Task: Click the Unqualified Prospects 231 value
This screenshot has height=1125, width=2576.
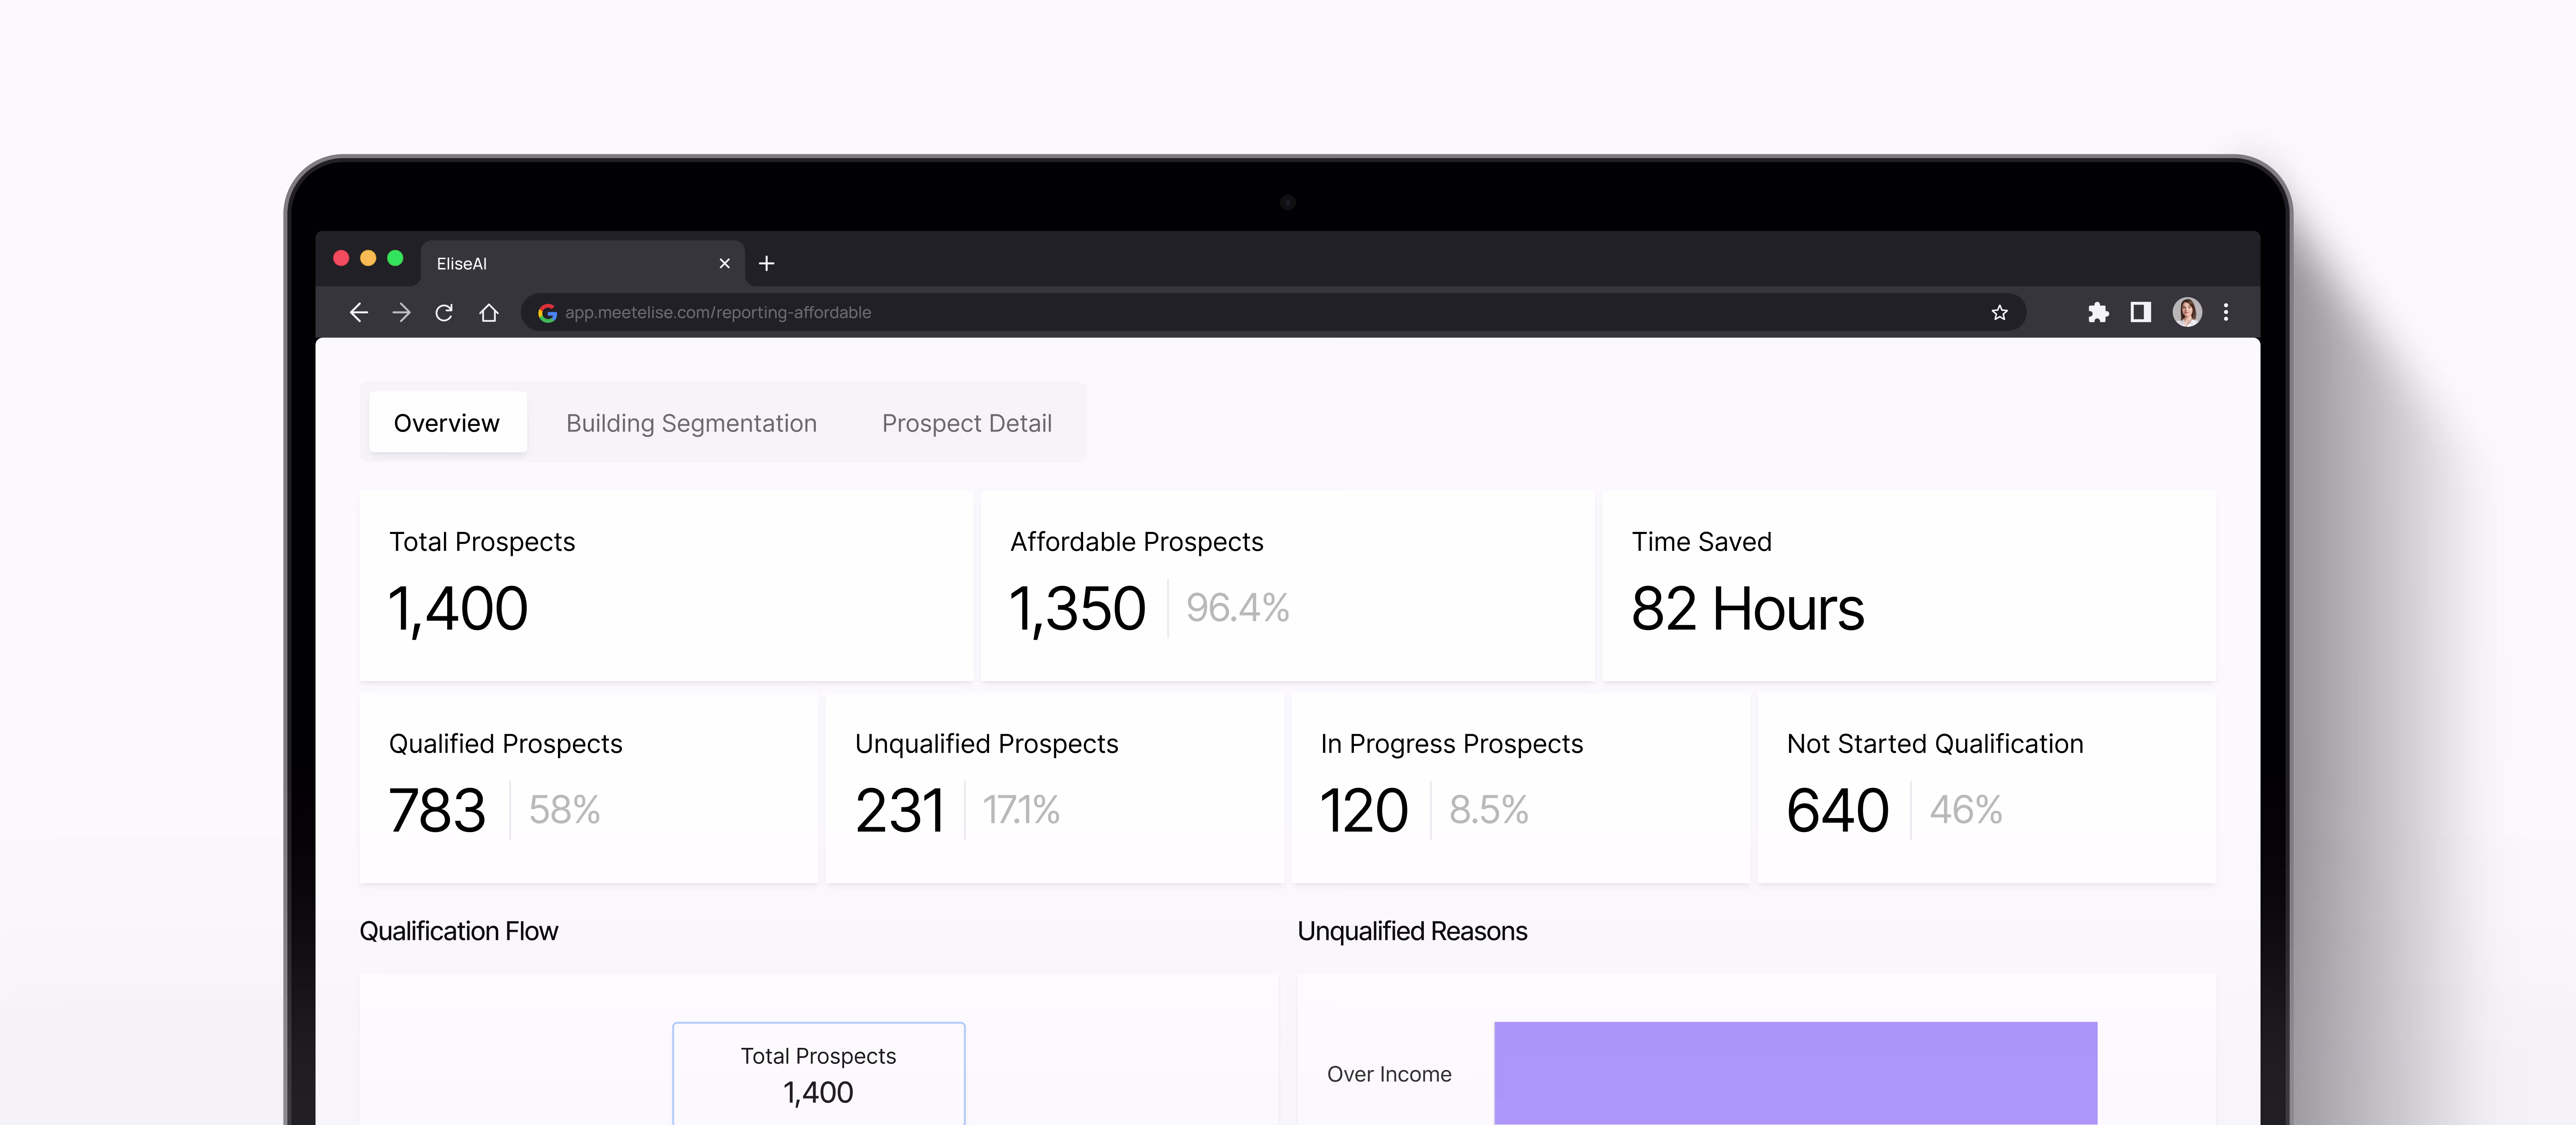Action: tap(900, 810)
